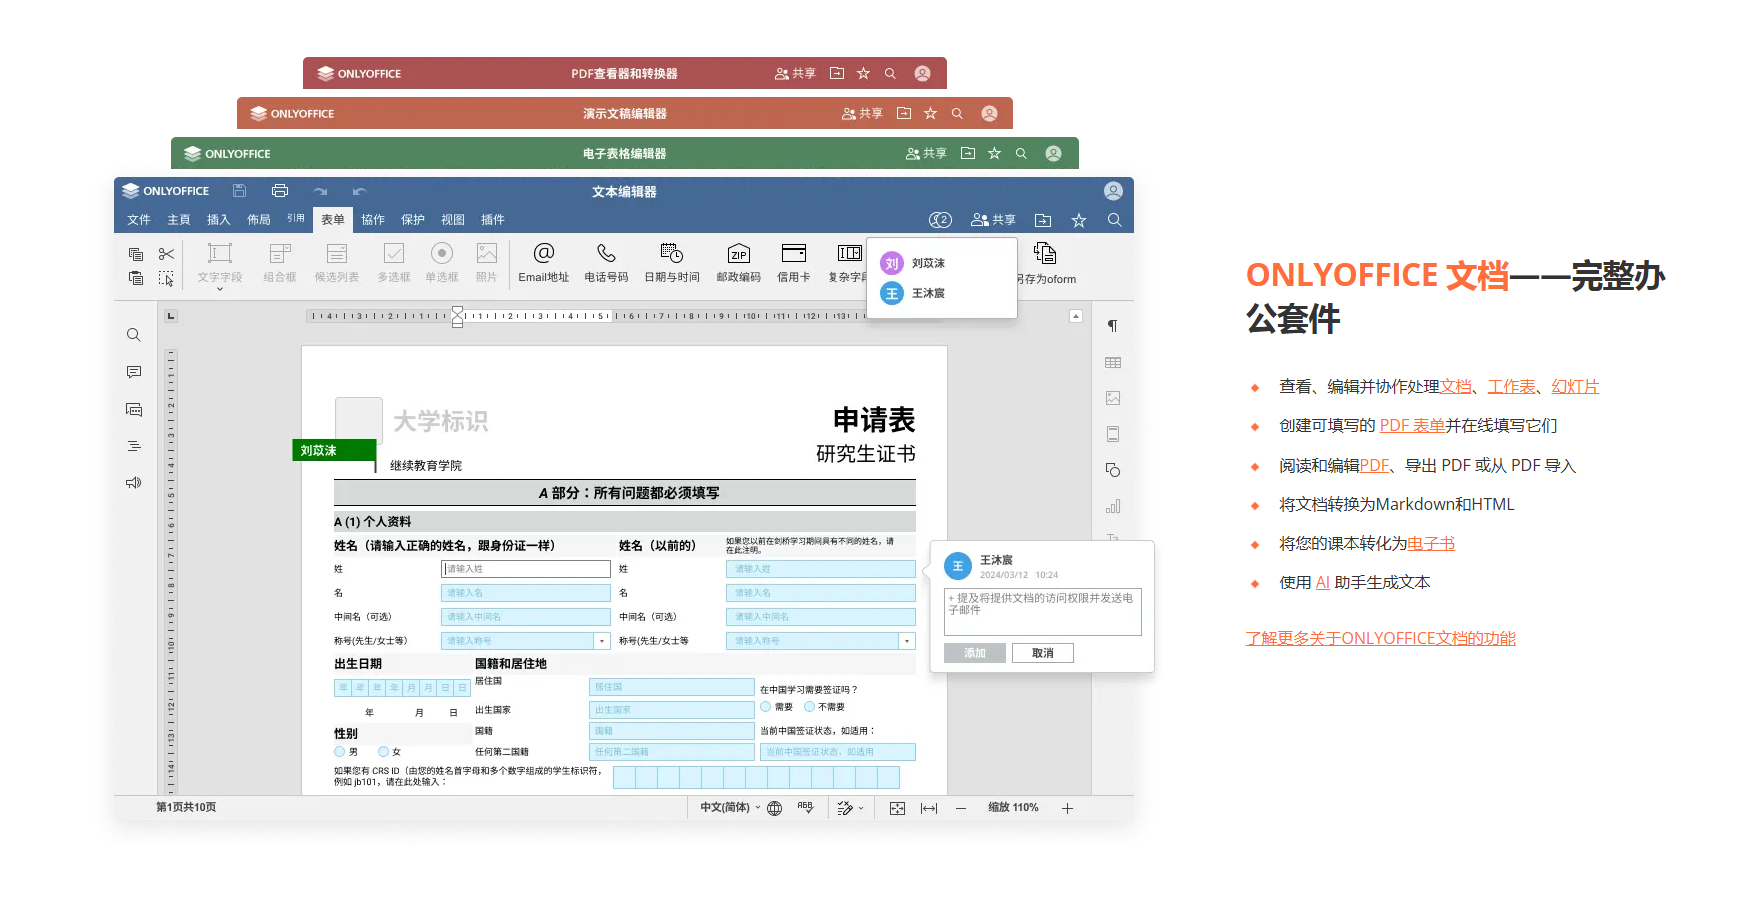
Task: Switch to the 视图 tab
Action: point(453,220)
